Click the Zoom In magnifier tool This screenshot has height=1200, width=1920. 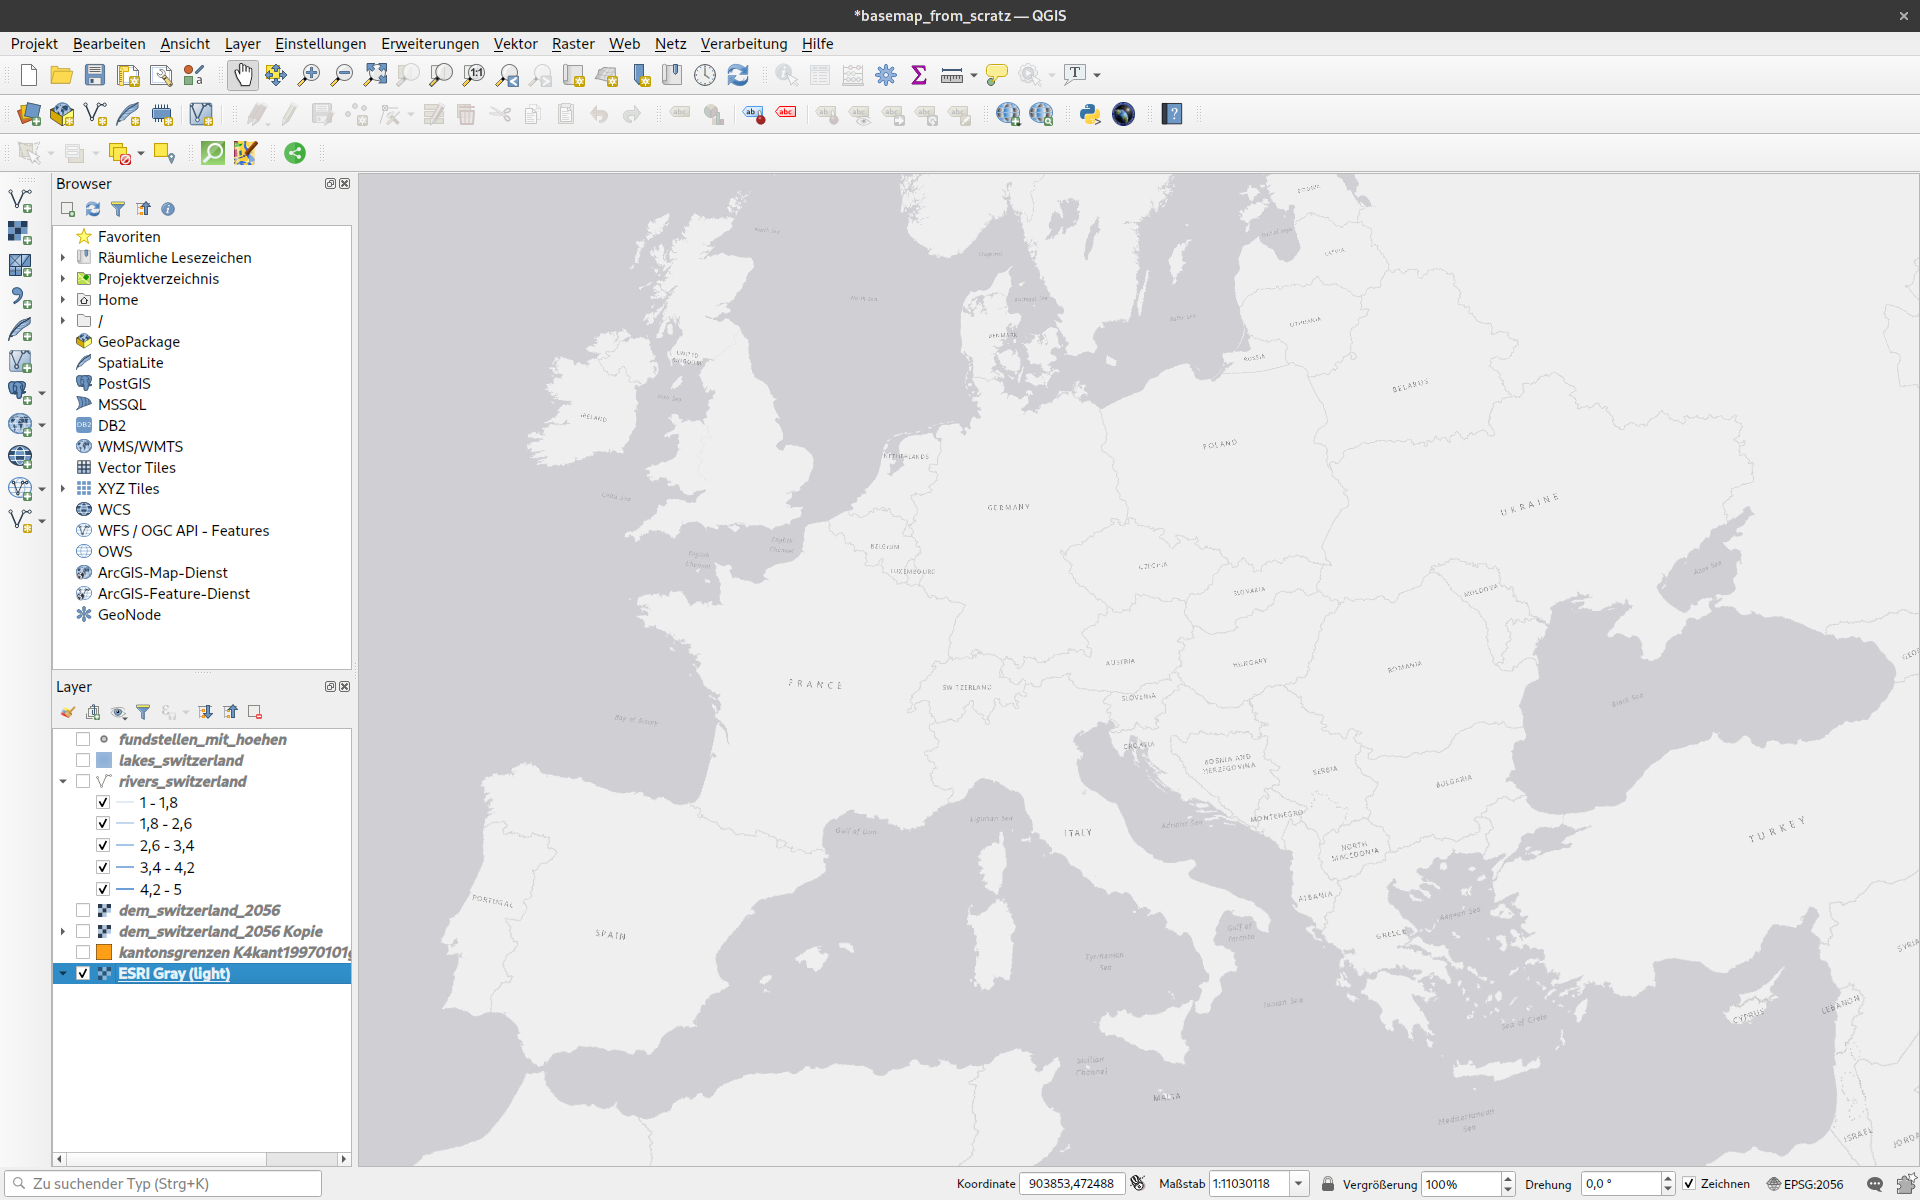click(309, 75)
